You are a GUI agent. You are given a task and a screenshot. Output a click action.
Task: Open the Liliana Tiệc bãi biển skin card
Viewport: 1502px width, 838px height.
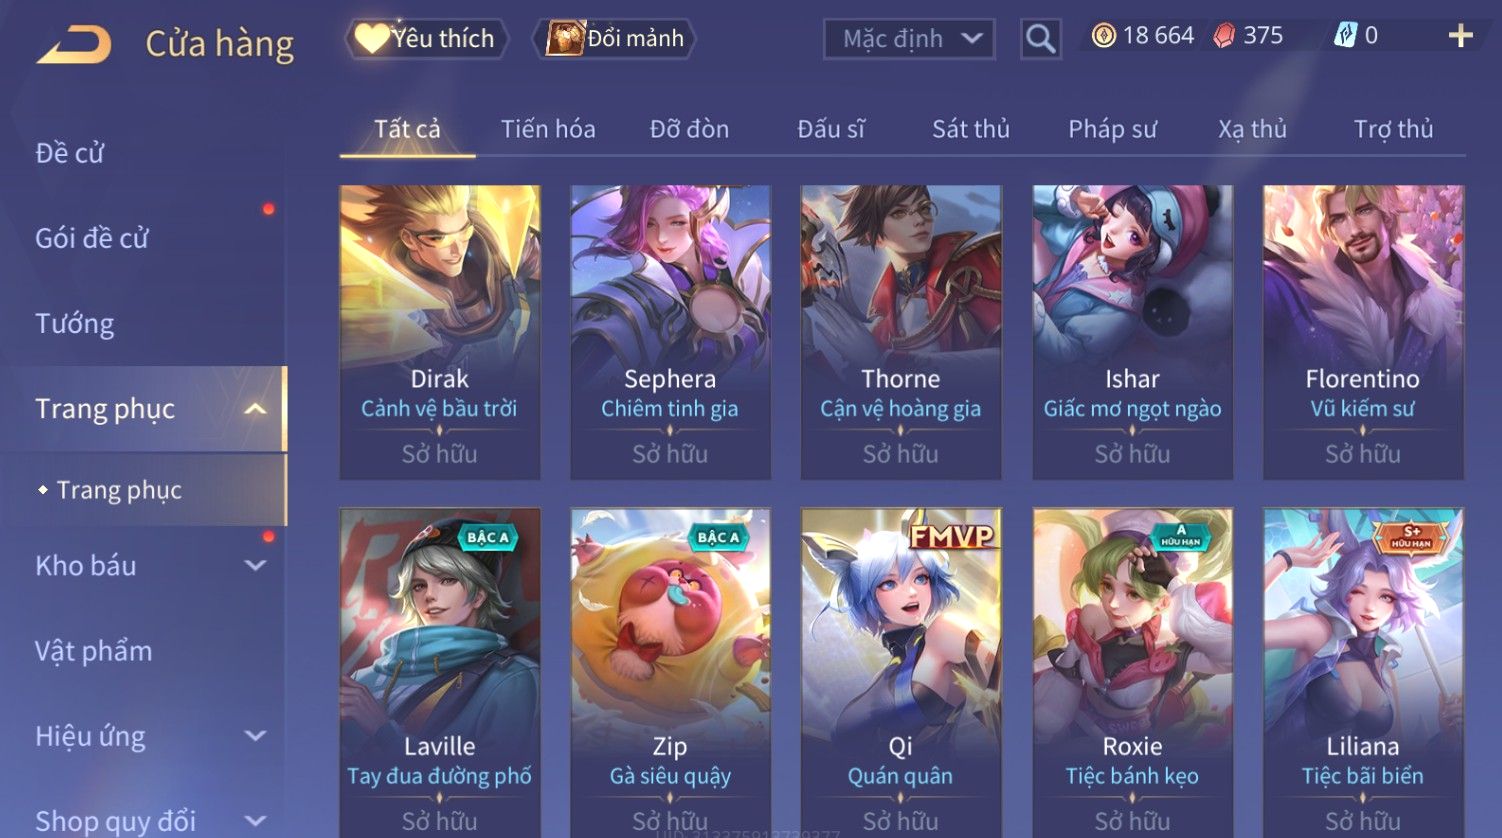pyautogui.click(x=1362, y=672)
